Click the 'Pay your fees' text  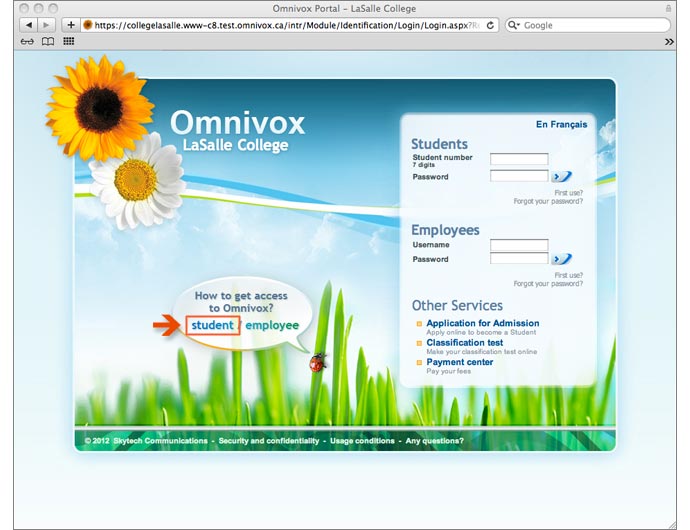click(448, 371)
